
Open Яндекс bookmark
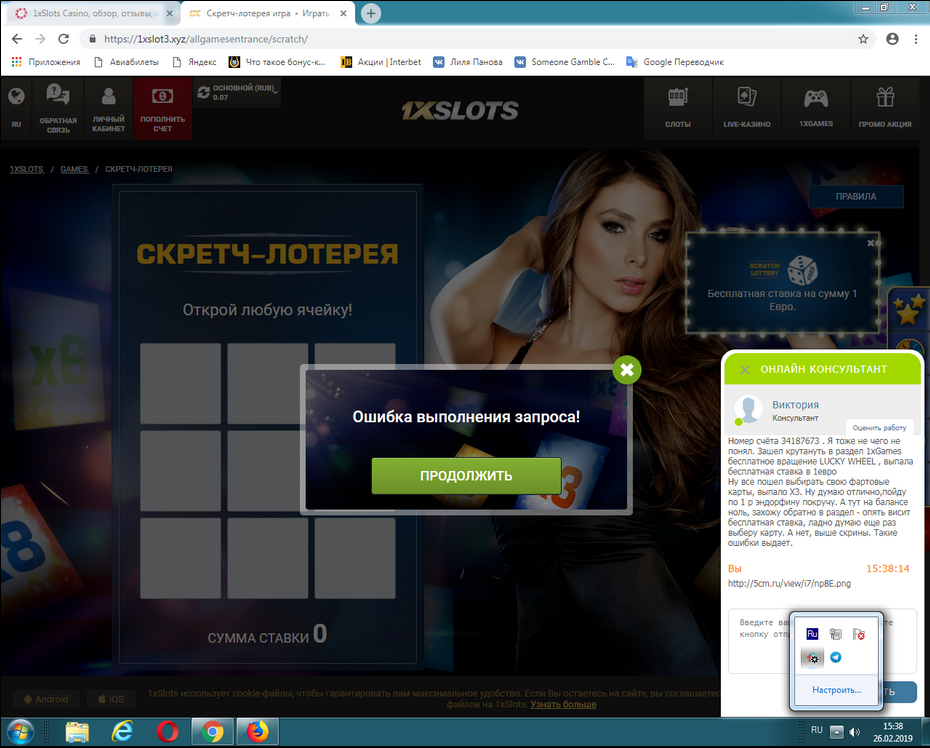coord(194,62)
